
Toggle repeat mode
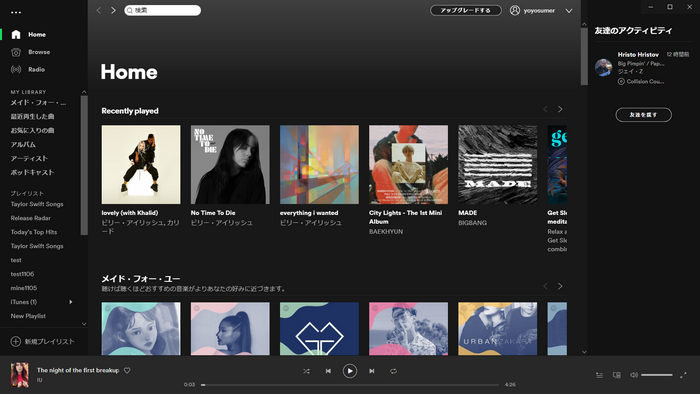click(x=393, y=371)
